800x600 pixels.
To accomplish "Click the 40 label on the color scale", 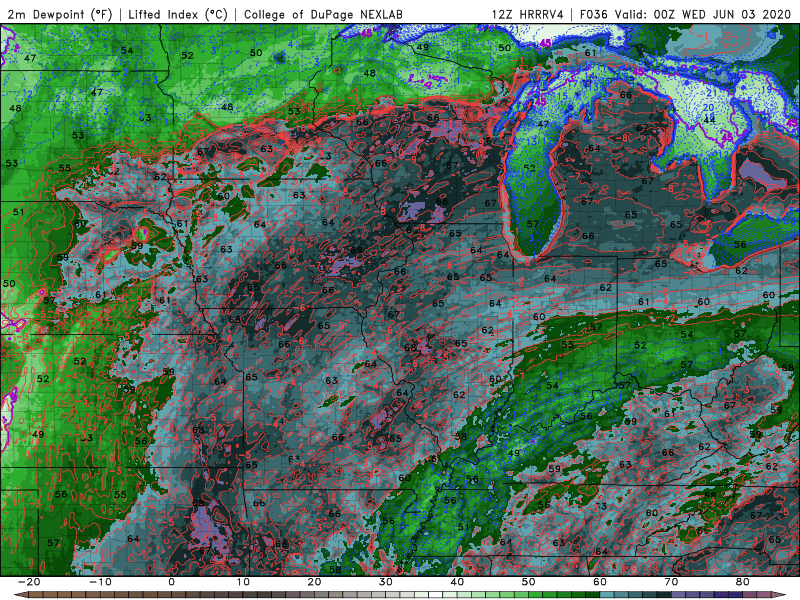I will (x=457, y=582).
